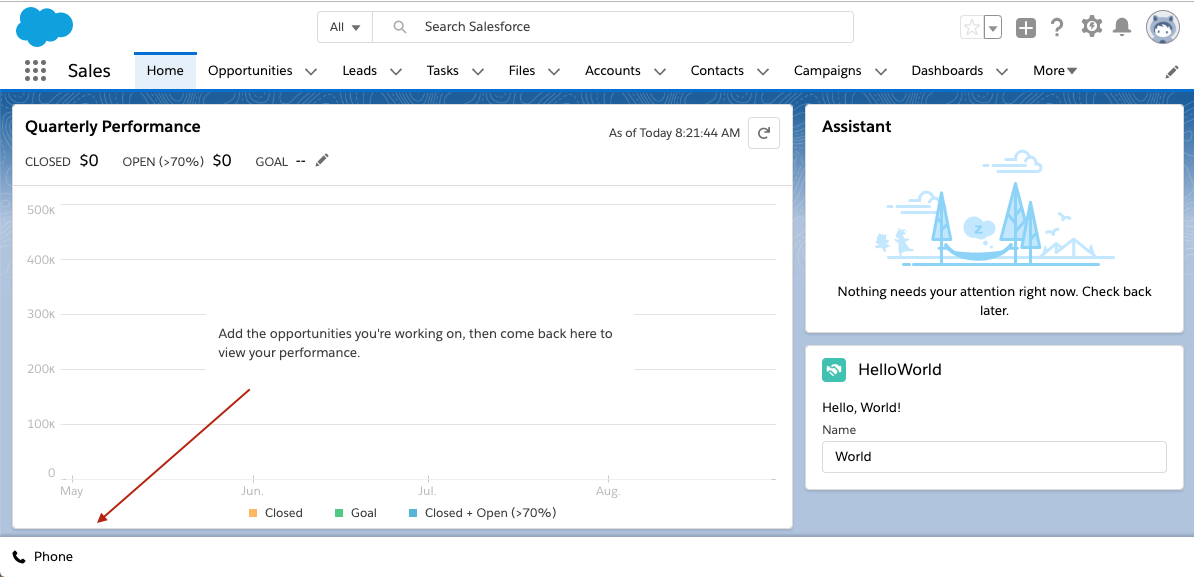Refresh the Quarterly Performance chart
Image resolution: width=1194 pixels, height=577 pixels.
(x=764, y=132)
